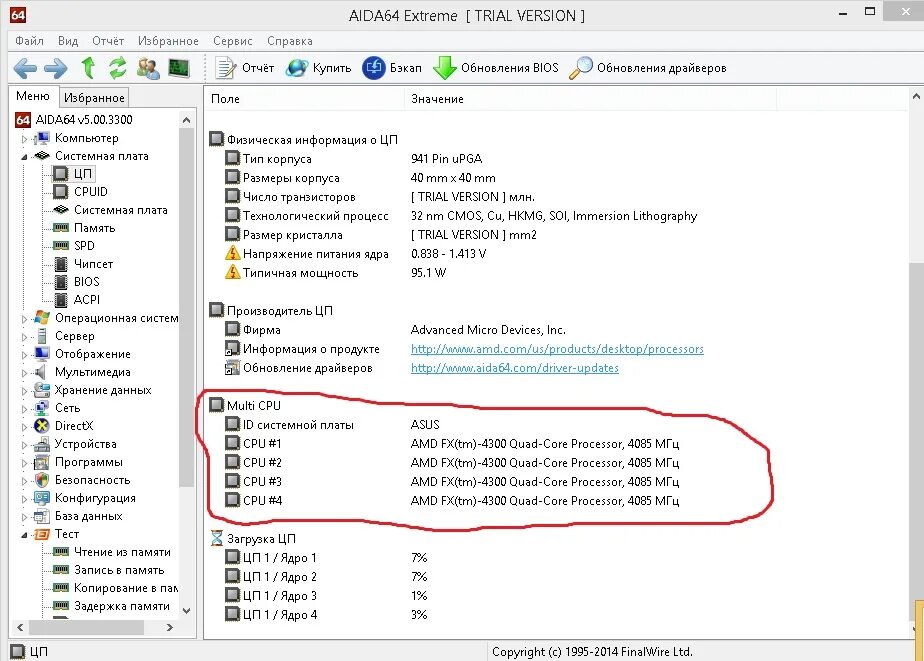
Task: Click the Напряжение питания ядра warning icon
Action: pos(233,253)
